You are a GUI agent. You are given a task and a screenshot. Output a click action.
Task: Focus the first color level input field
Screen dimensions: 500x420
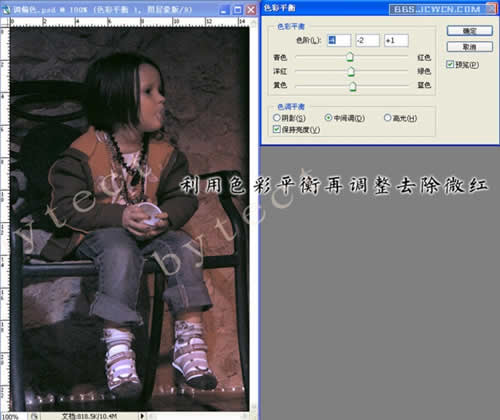339,40
